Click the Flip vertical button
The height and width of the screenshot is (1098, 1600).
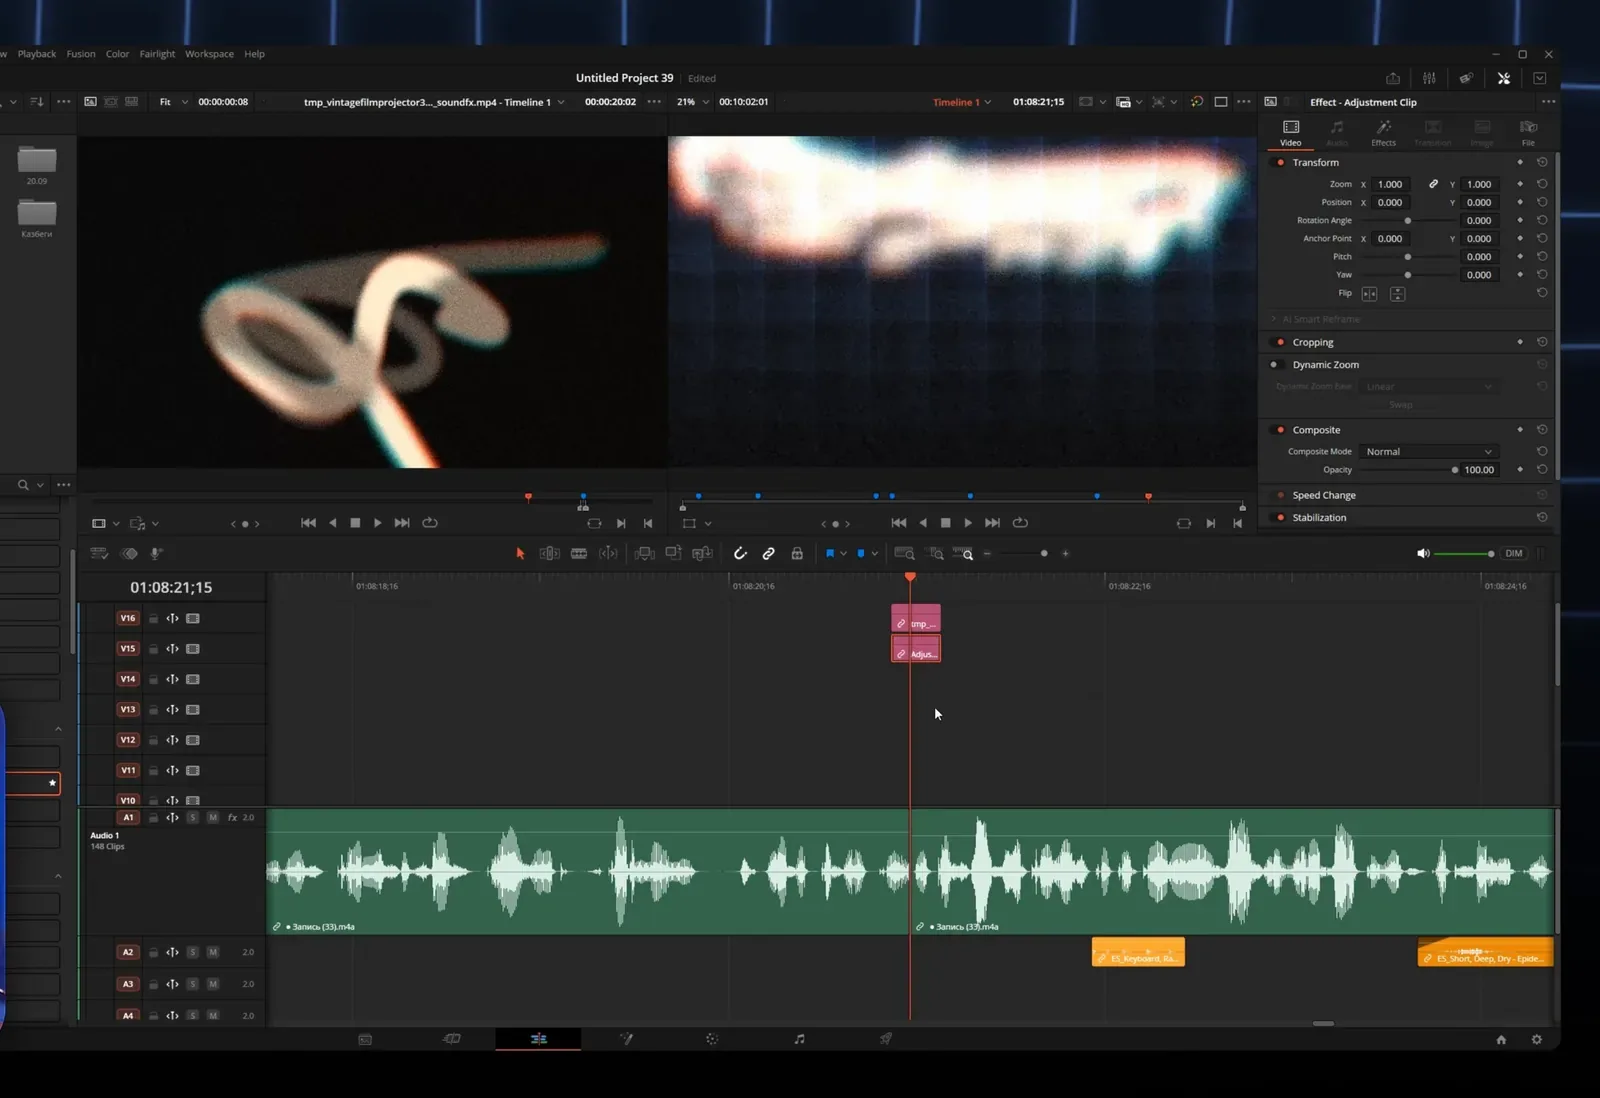(1398, 294)
